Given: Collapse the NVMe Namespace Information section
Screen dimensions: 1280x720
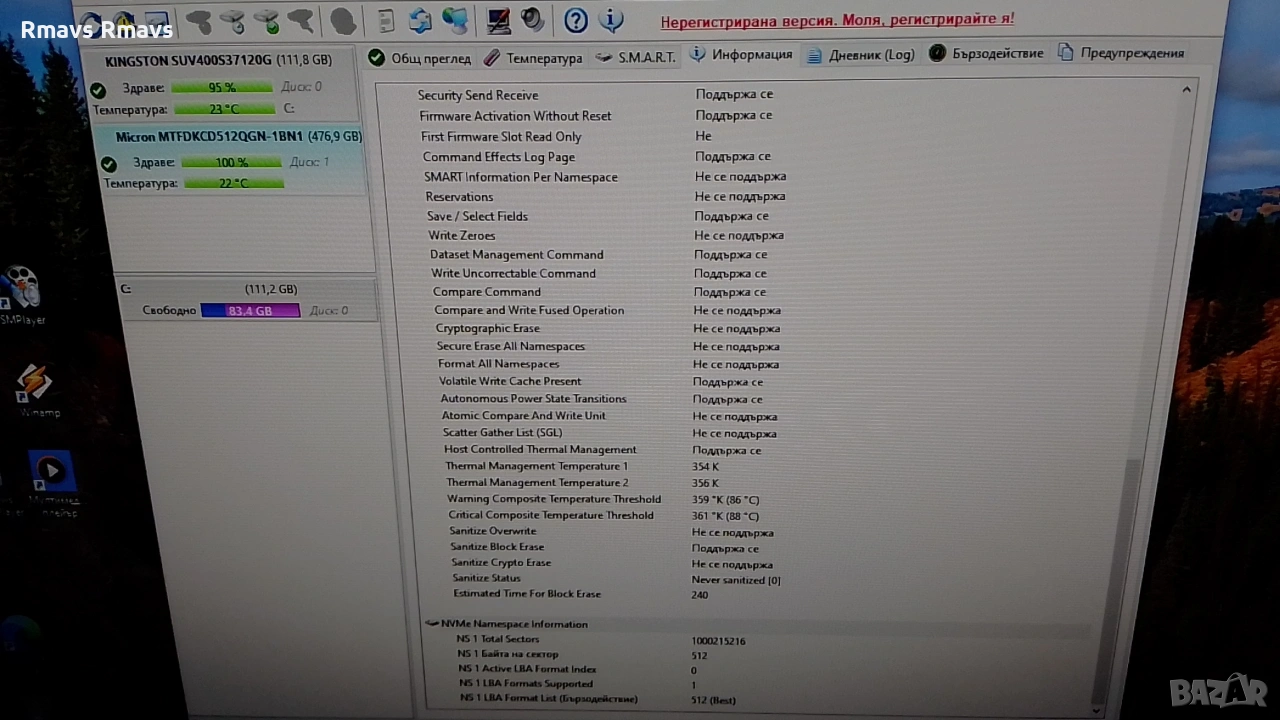Looking at the screenshot, I should click(x=432, y=624).
